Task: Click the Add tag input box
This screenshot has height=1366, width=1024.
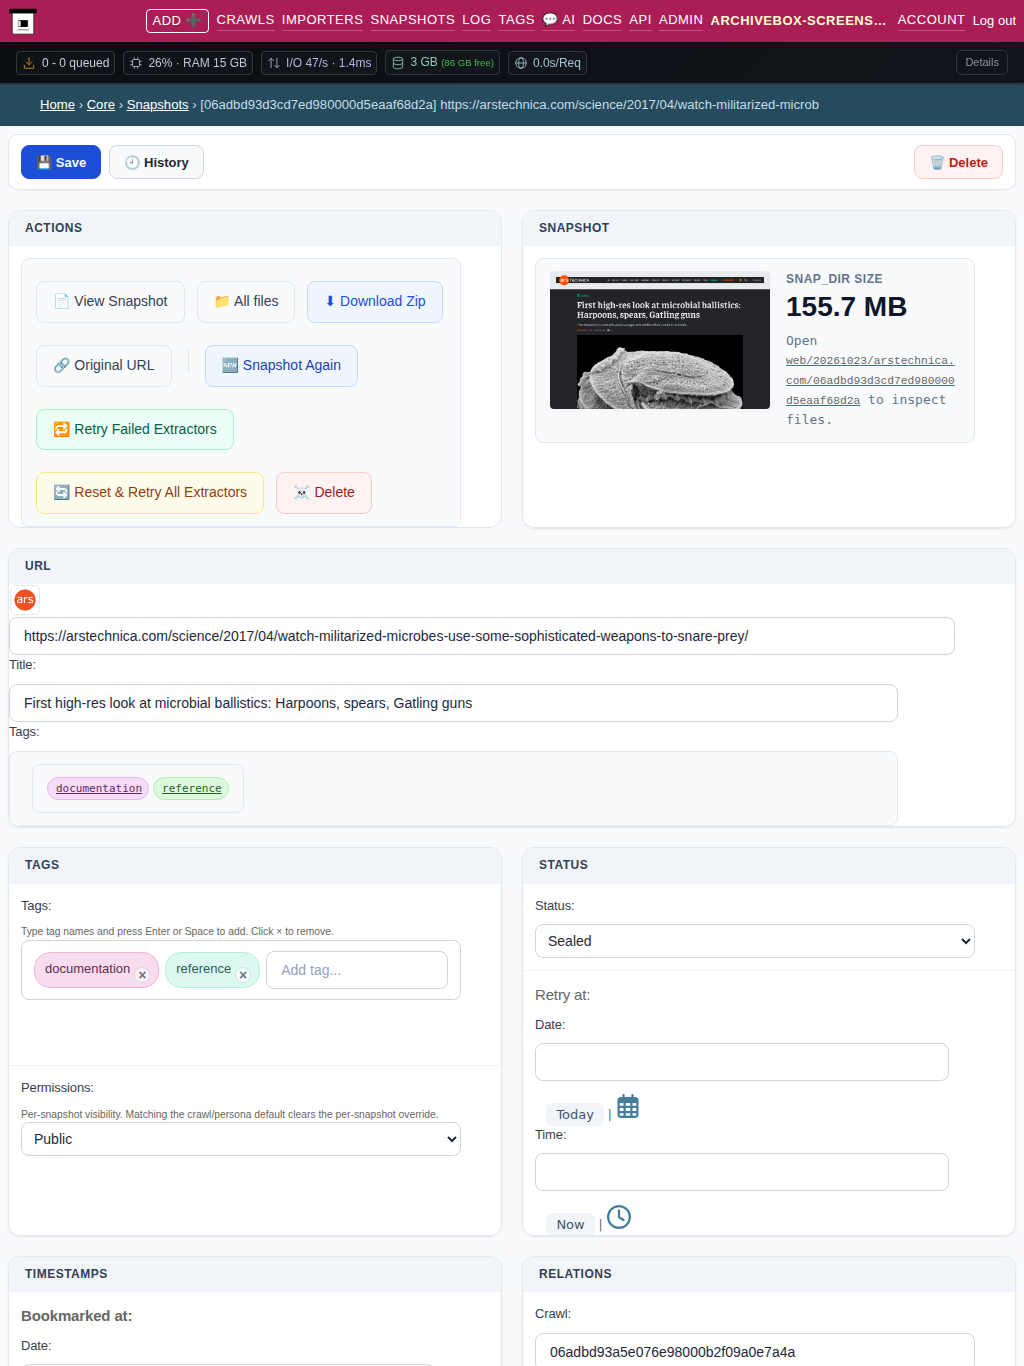Action: (x=357, y=970)
